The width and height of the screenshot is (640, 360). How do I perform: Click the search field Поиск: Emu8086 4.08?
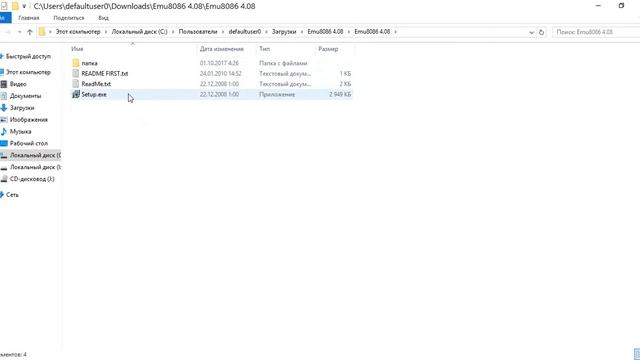click(595, 32)
